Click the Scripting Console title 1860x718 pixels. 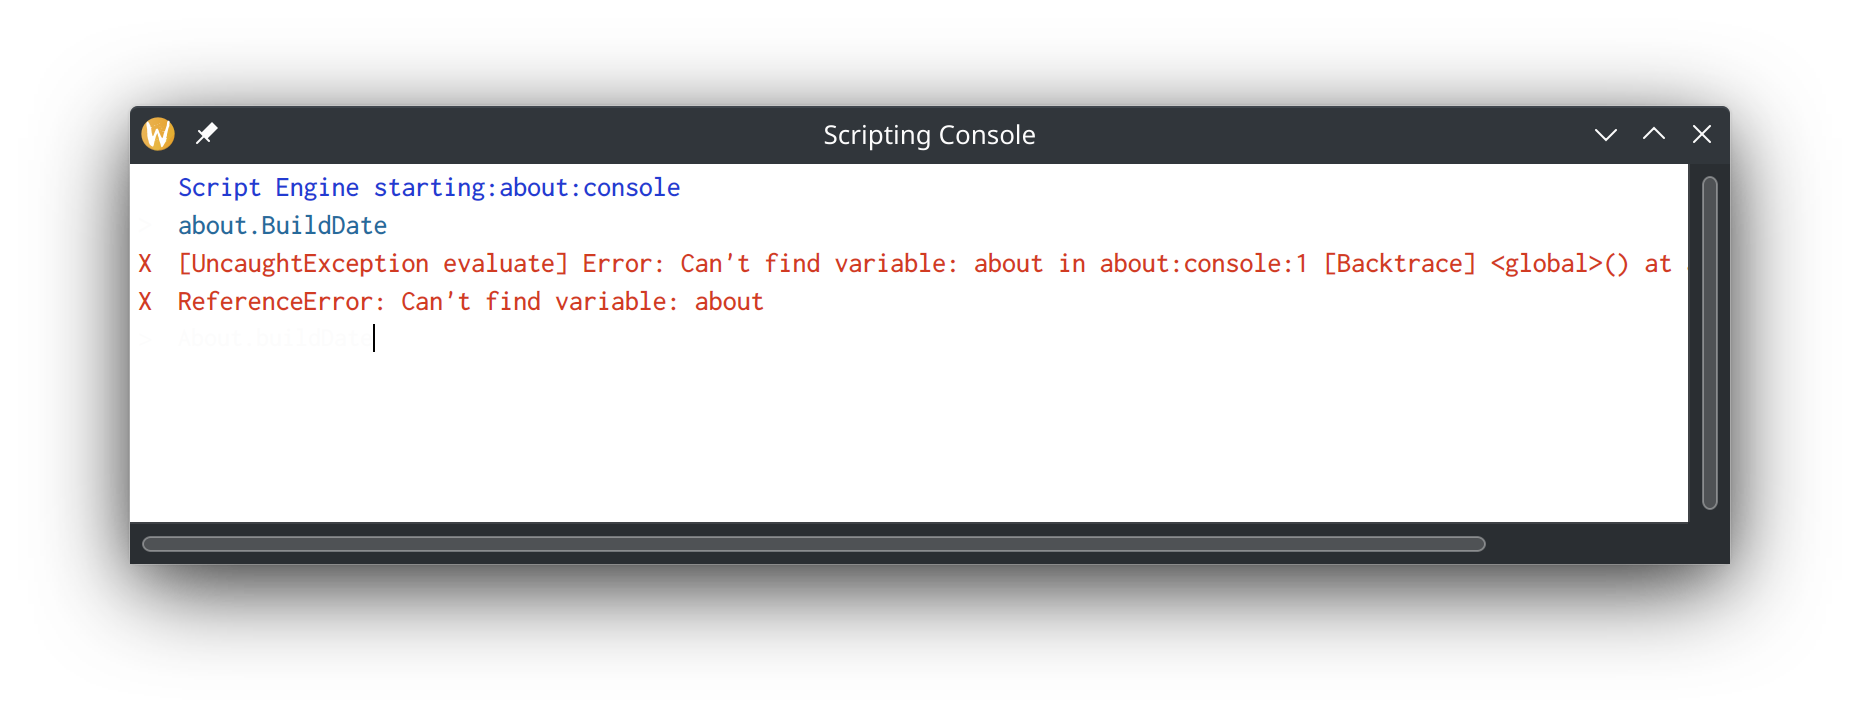pos(929,134)
